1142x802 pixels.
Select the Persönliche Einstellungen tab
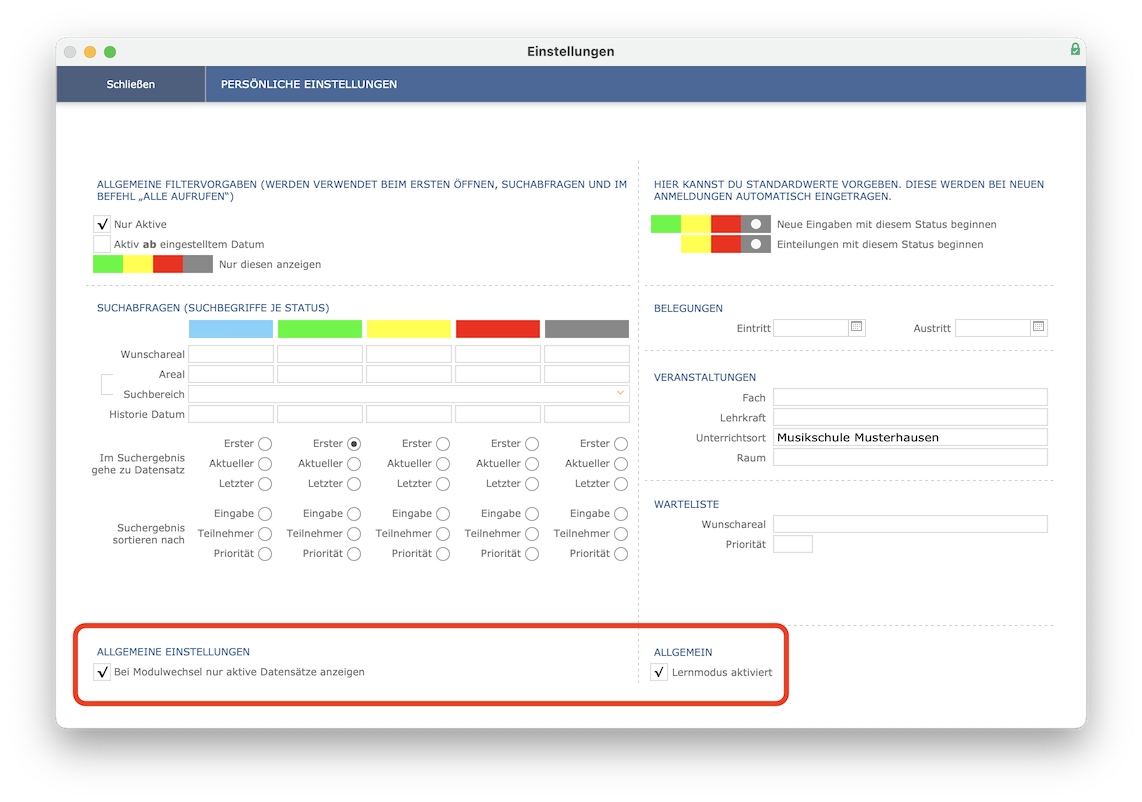[x=309, y=84]
